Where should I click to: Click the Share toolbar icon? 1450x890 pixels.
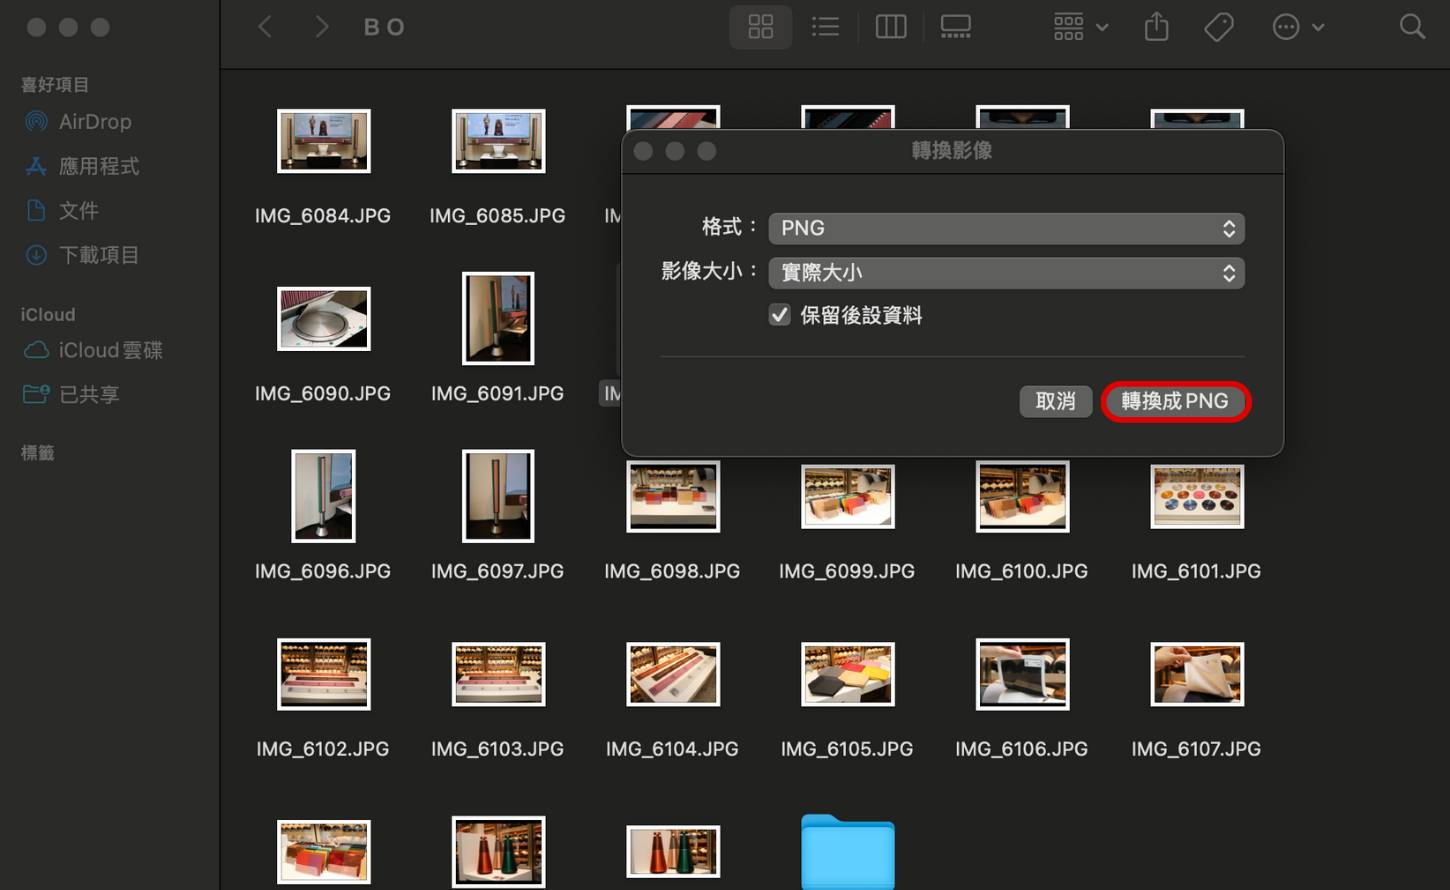[x=1157, y=27]
